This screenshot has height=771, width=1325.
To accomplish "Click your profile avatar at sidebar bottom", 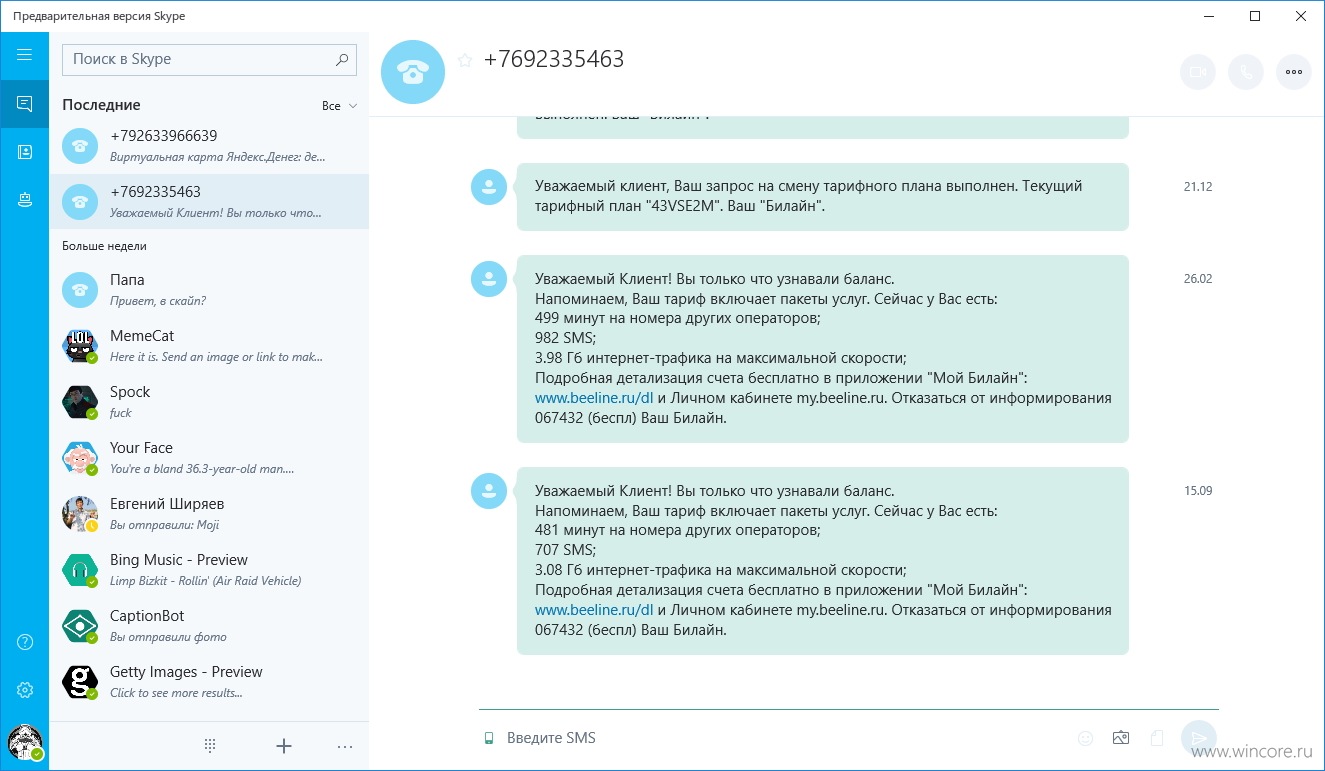I will [x=25, y=742].
